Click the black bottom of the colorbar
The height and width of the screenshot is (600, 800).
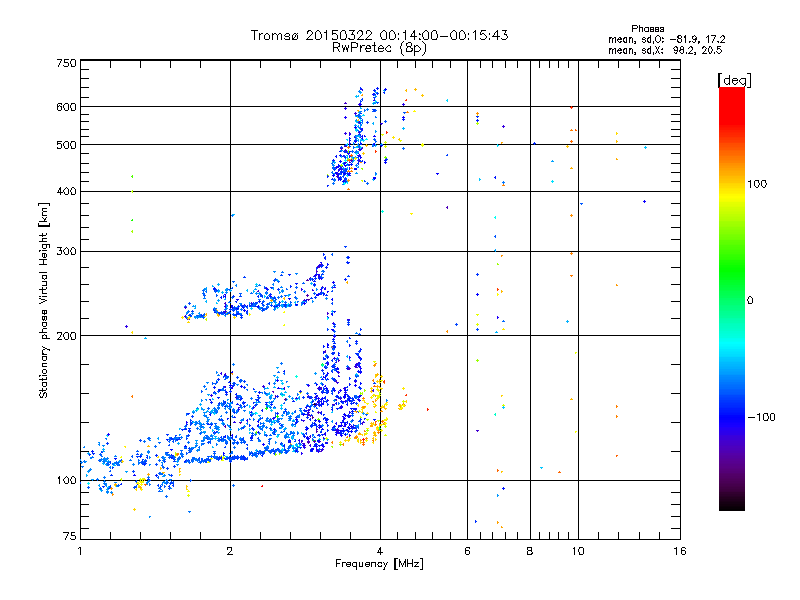click(x=732, y=503)
